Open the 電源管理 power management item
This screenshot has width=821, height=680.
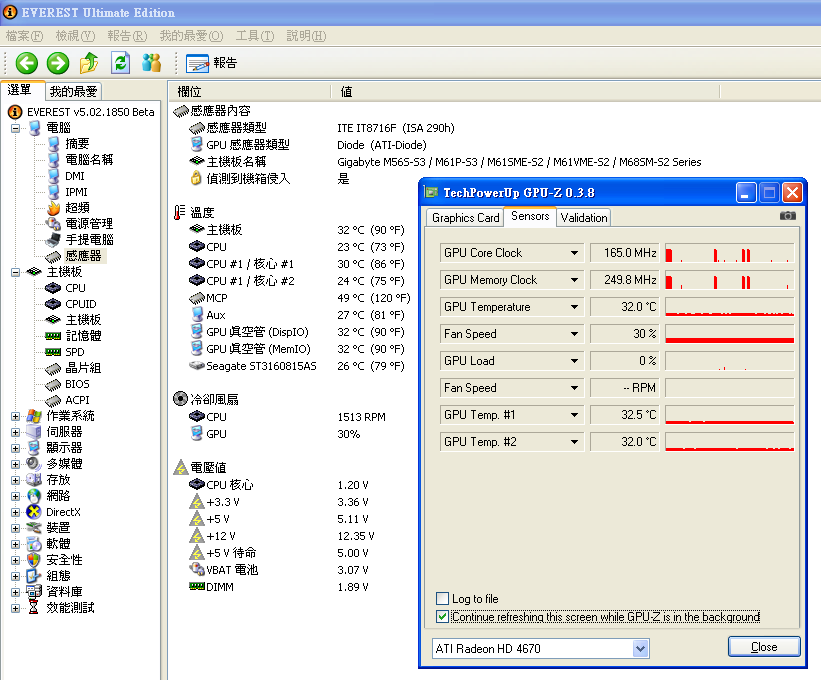click(x=88, y=224)
